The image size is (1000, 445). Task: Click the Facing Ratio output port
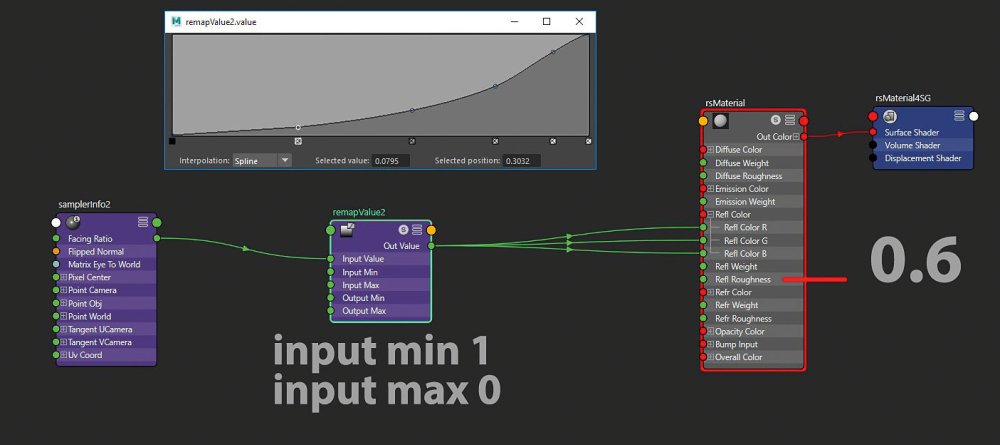tap(157, 238)
